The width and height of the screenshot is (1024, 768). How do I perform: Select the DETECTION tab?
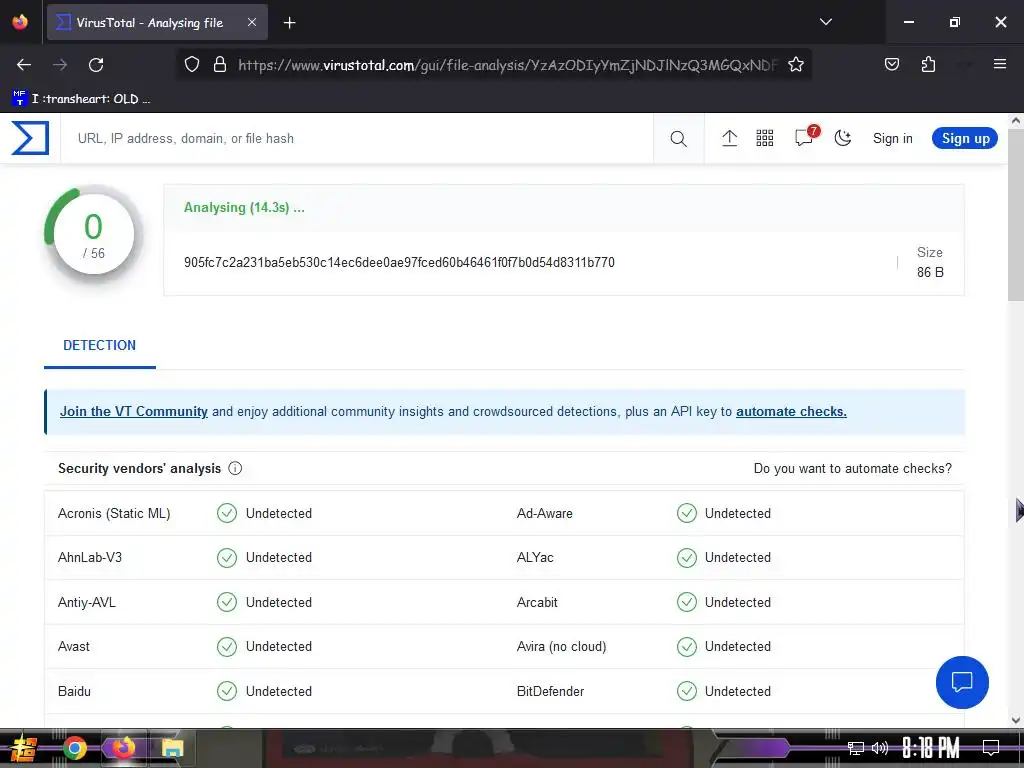pos(99,345)
